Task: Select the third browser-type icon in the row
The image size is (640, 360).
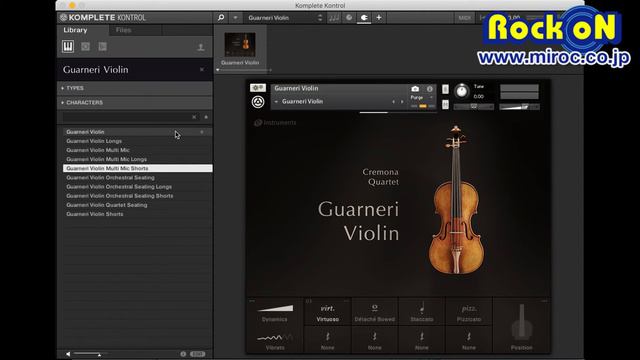Action: 102,47
